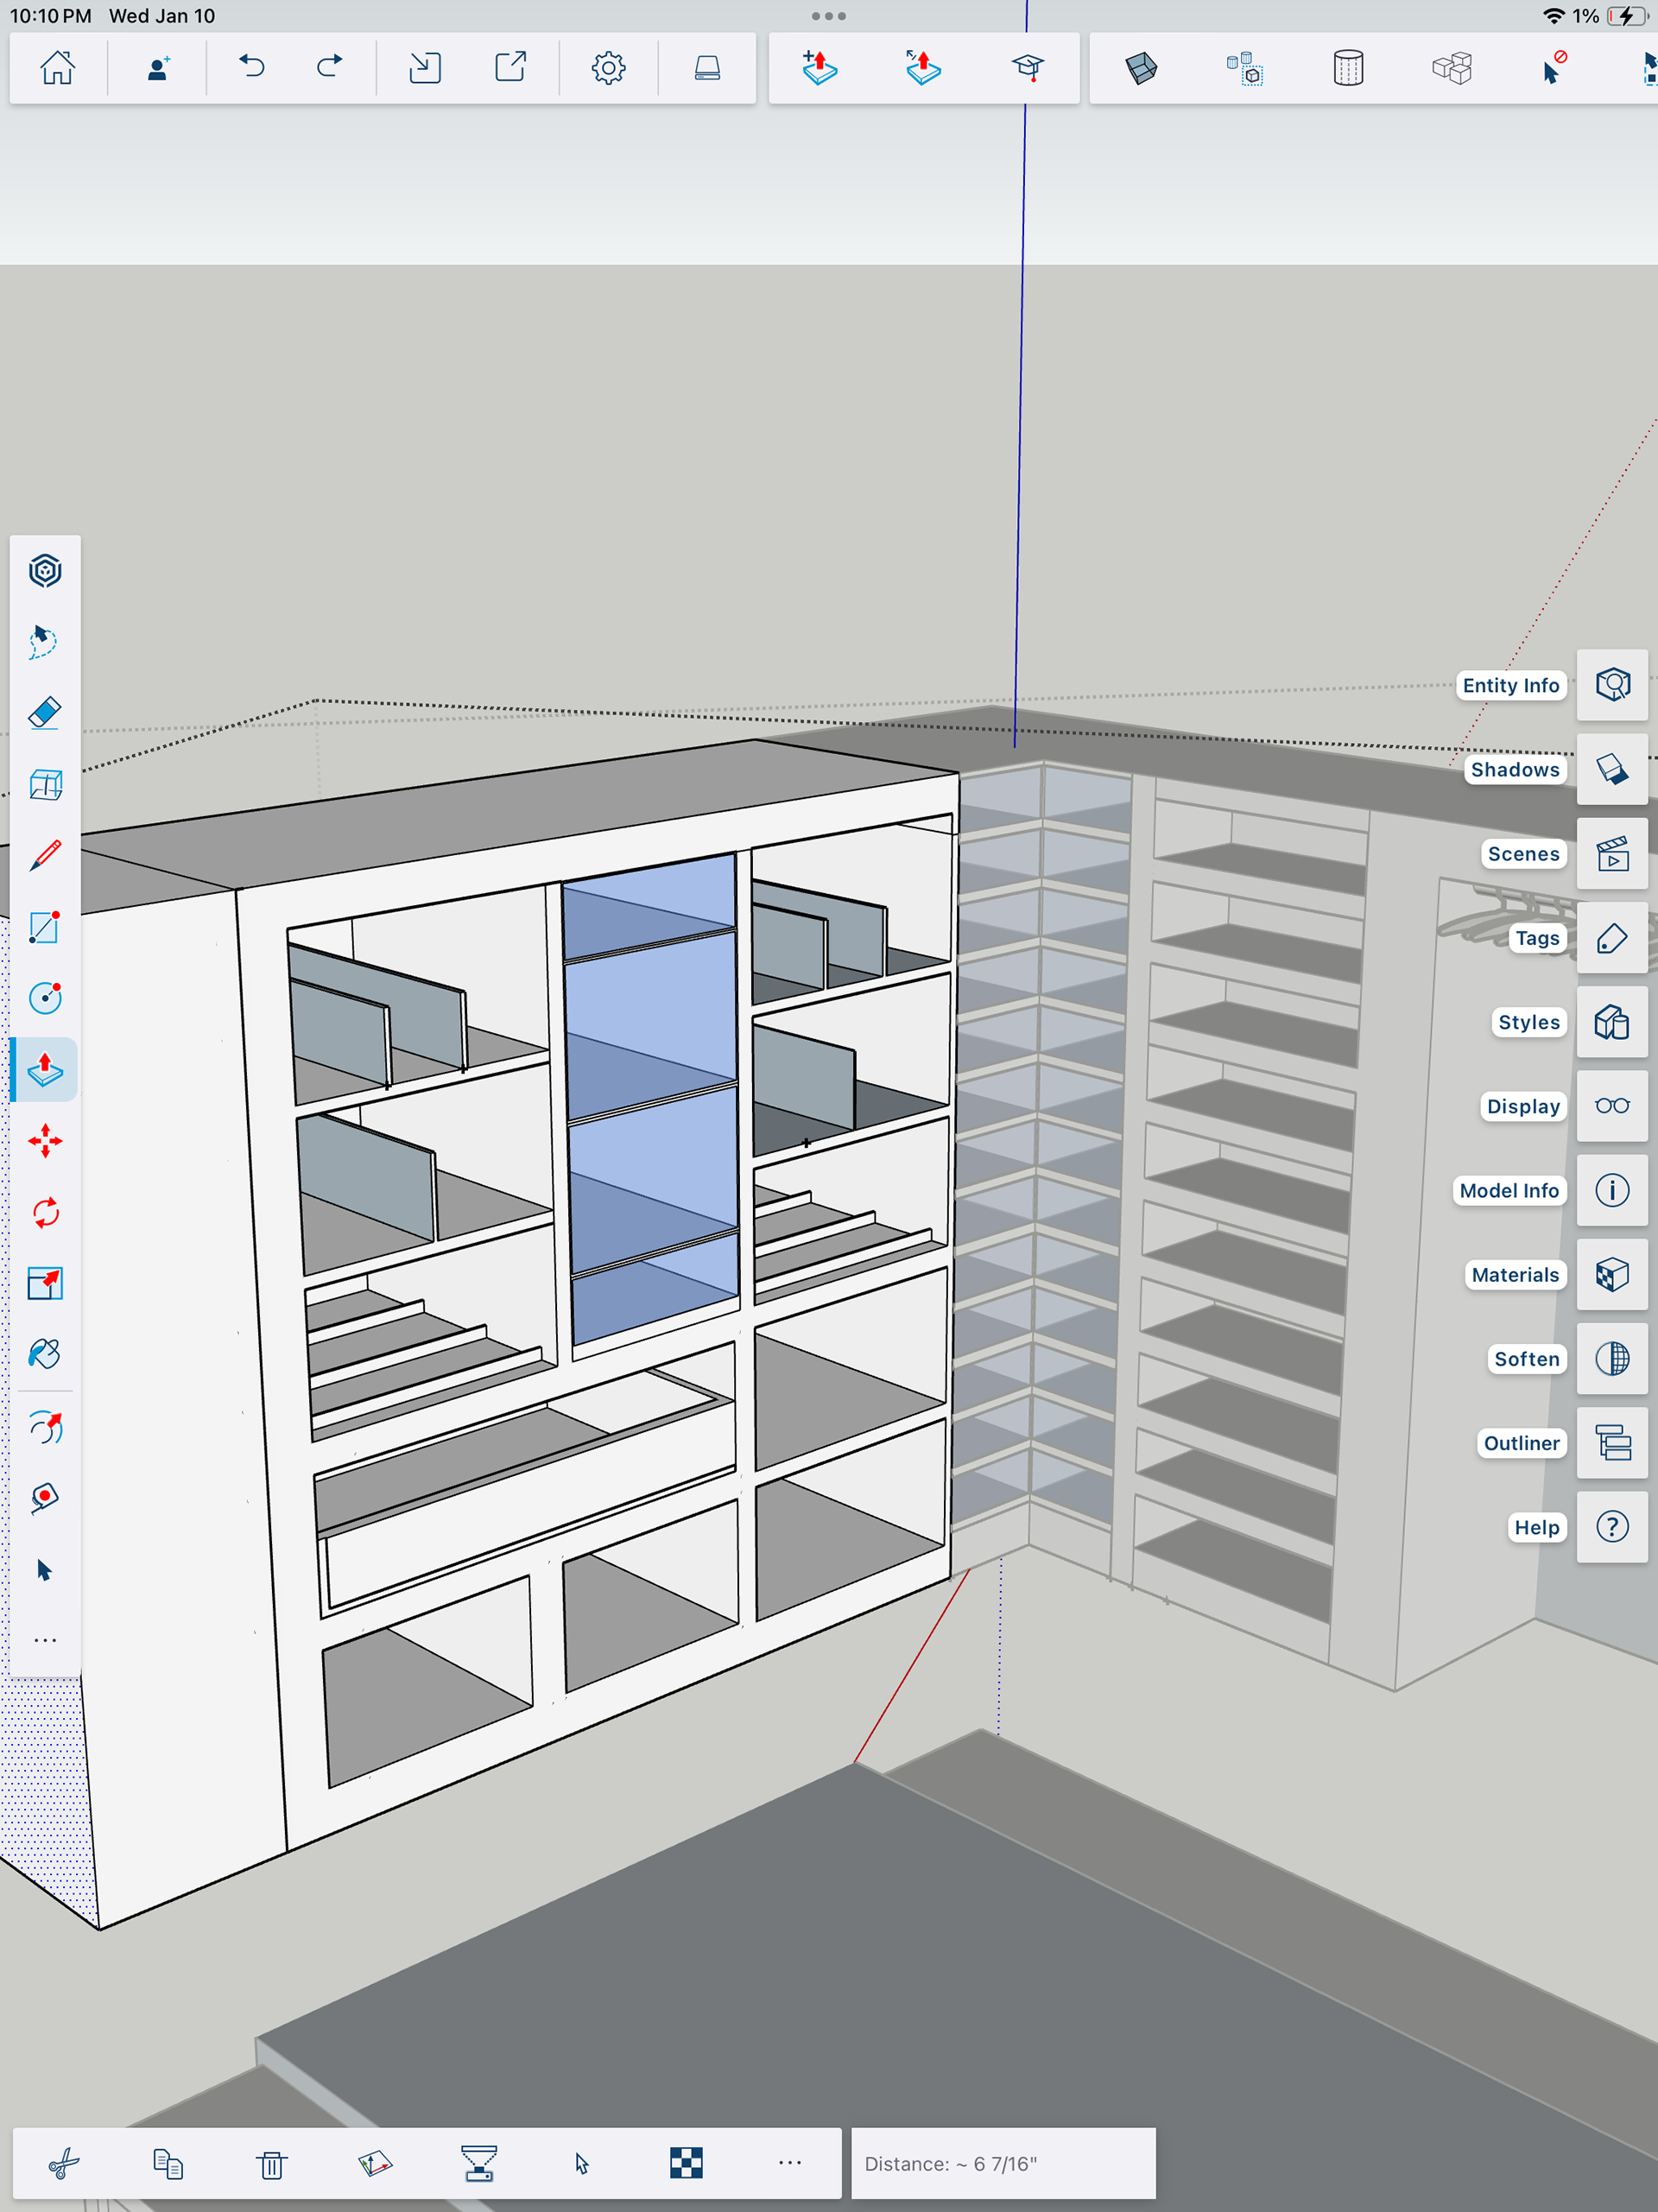Choose the Paint Bucket tool
Image resolution: width=1658 pixels, height=2212 pixels.
[x=45, y=1354]
